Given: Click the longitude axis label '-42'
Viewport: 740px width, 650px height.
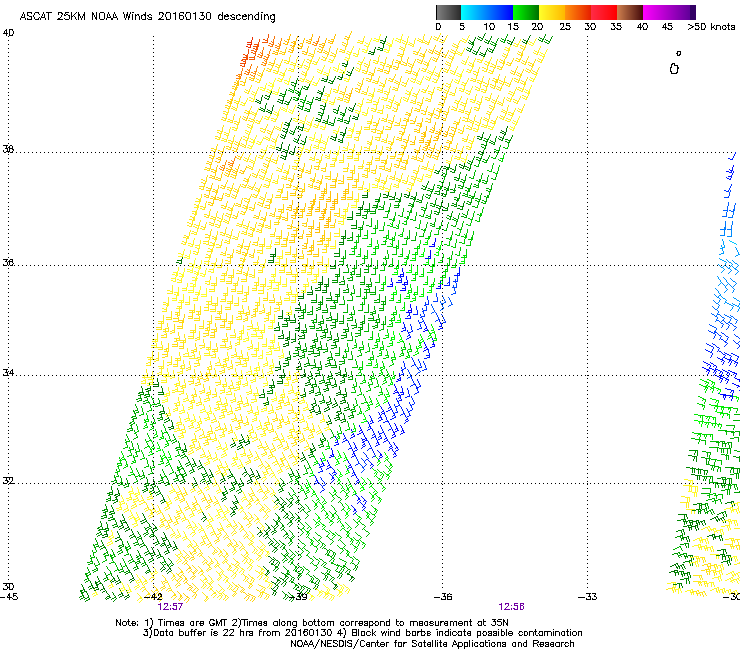Looking at the screenshot, I should pyautogui.click(x=154, y=597).
